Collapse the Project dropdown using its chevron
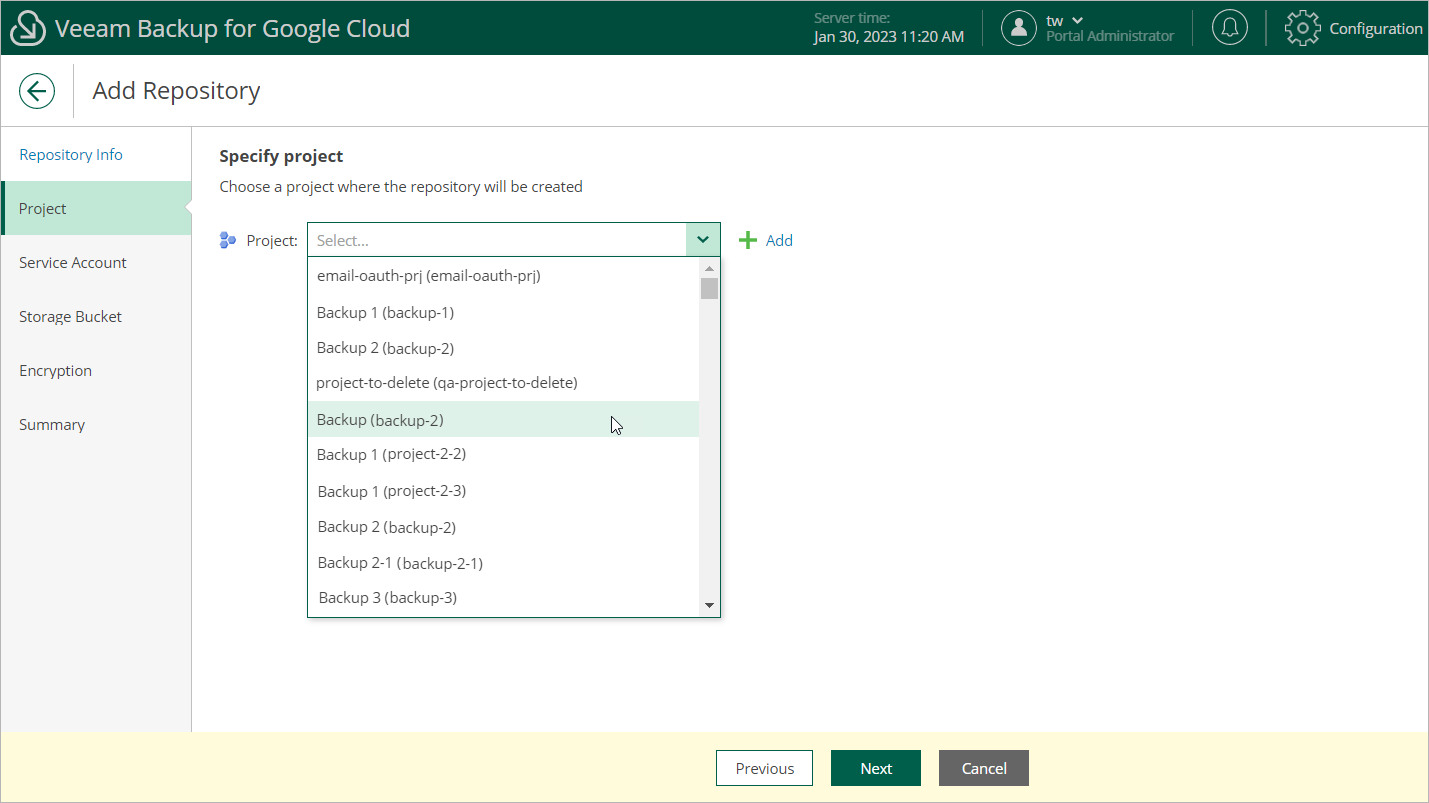The width and height of the screenshot is (1429, 803). coord(703,240)
